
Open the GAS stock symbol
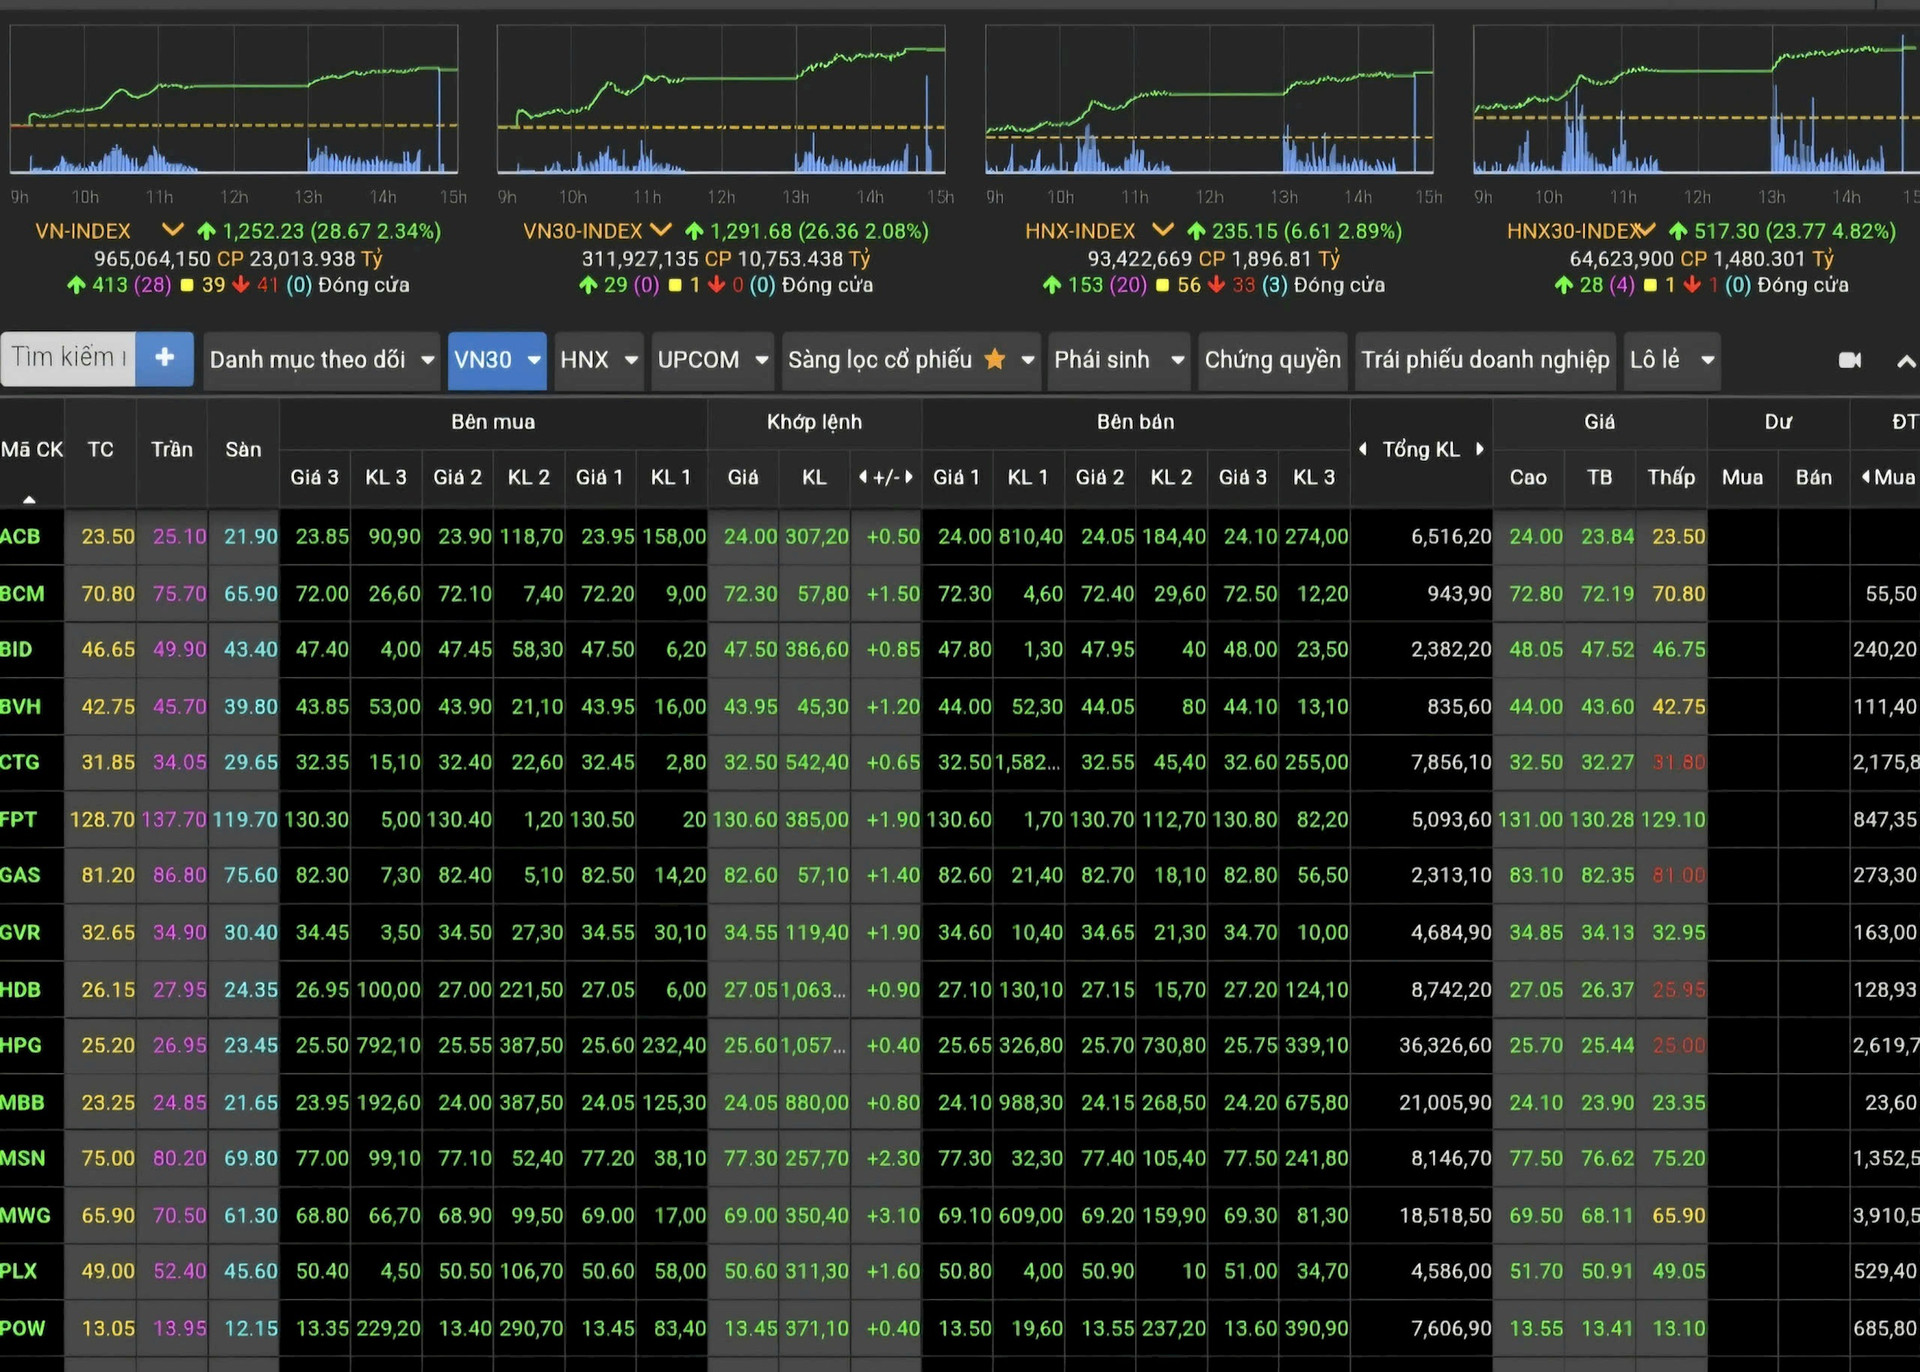click(21, 876)
